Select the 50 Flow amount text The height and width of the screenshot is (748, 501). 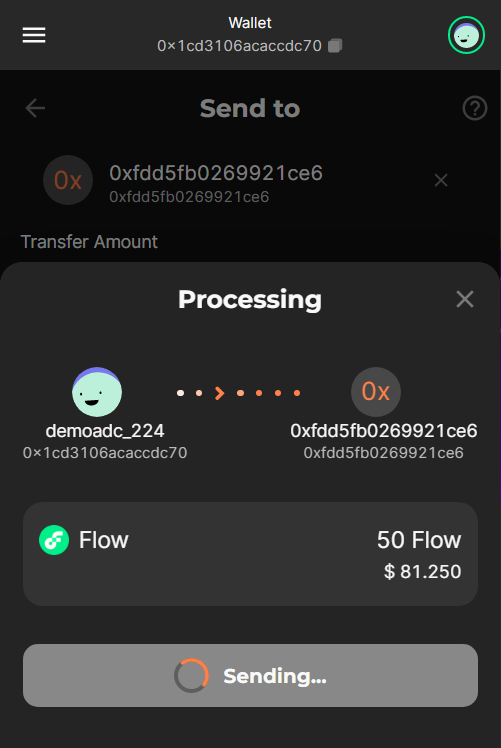pos(419,540)
